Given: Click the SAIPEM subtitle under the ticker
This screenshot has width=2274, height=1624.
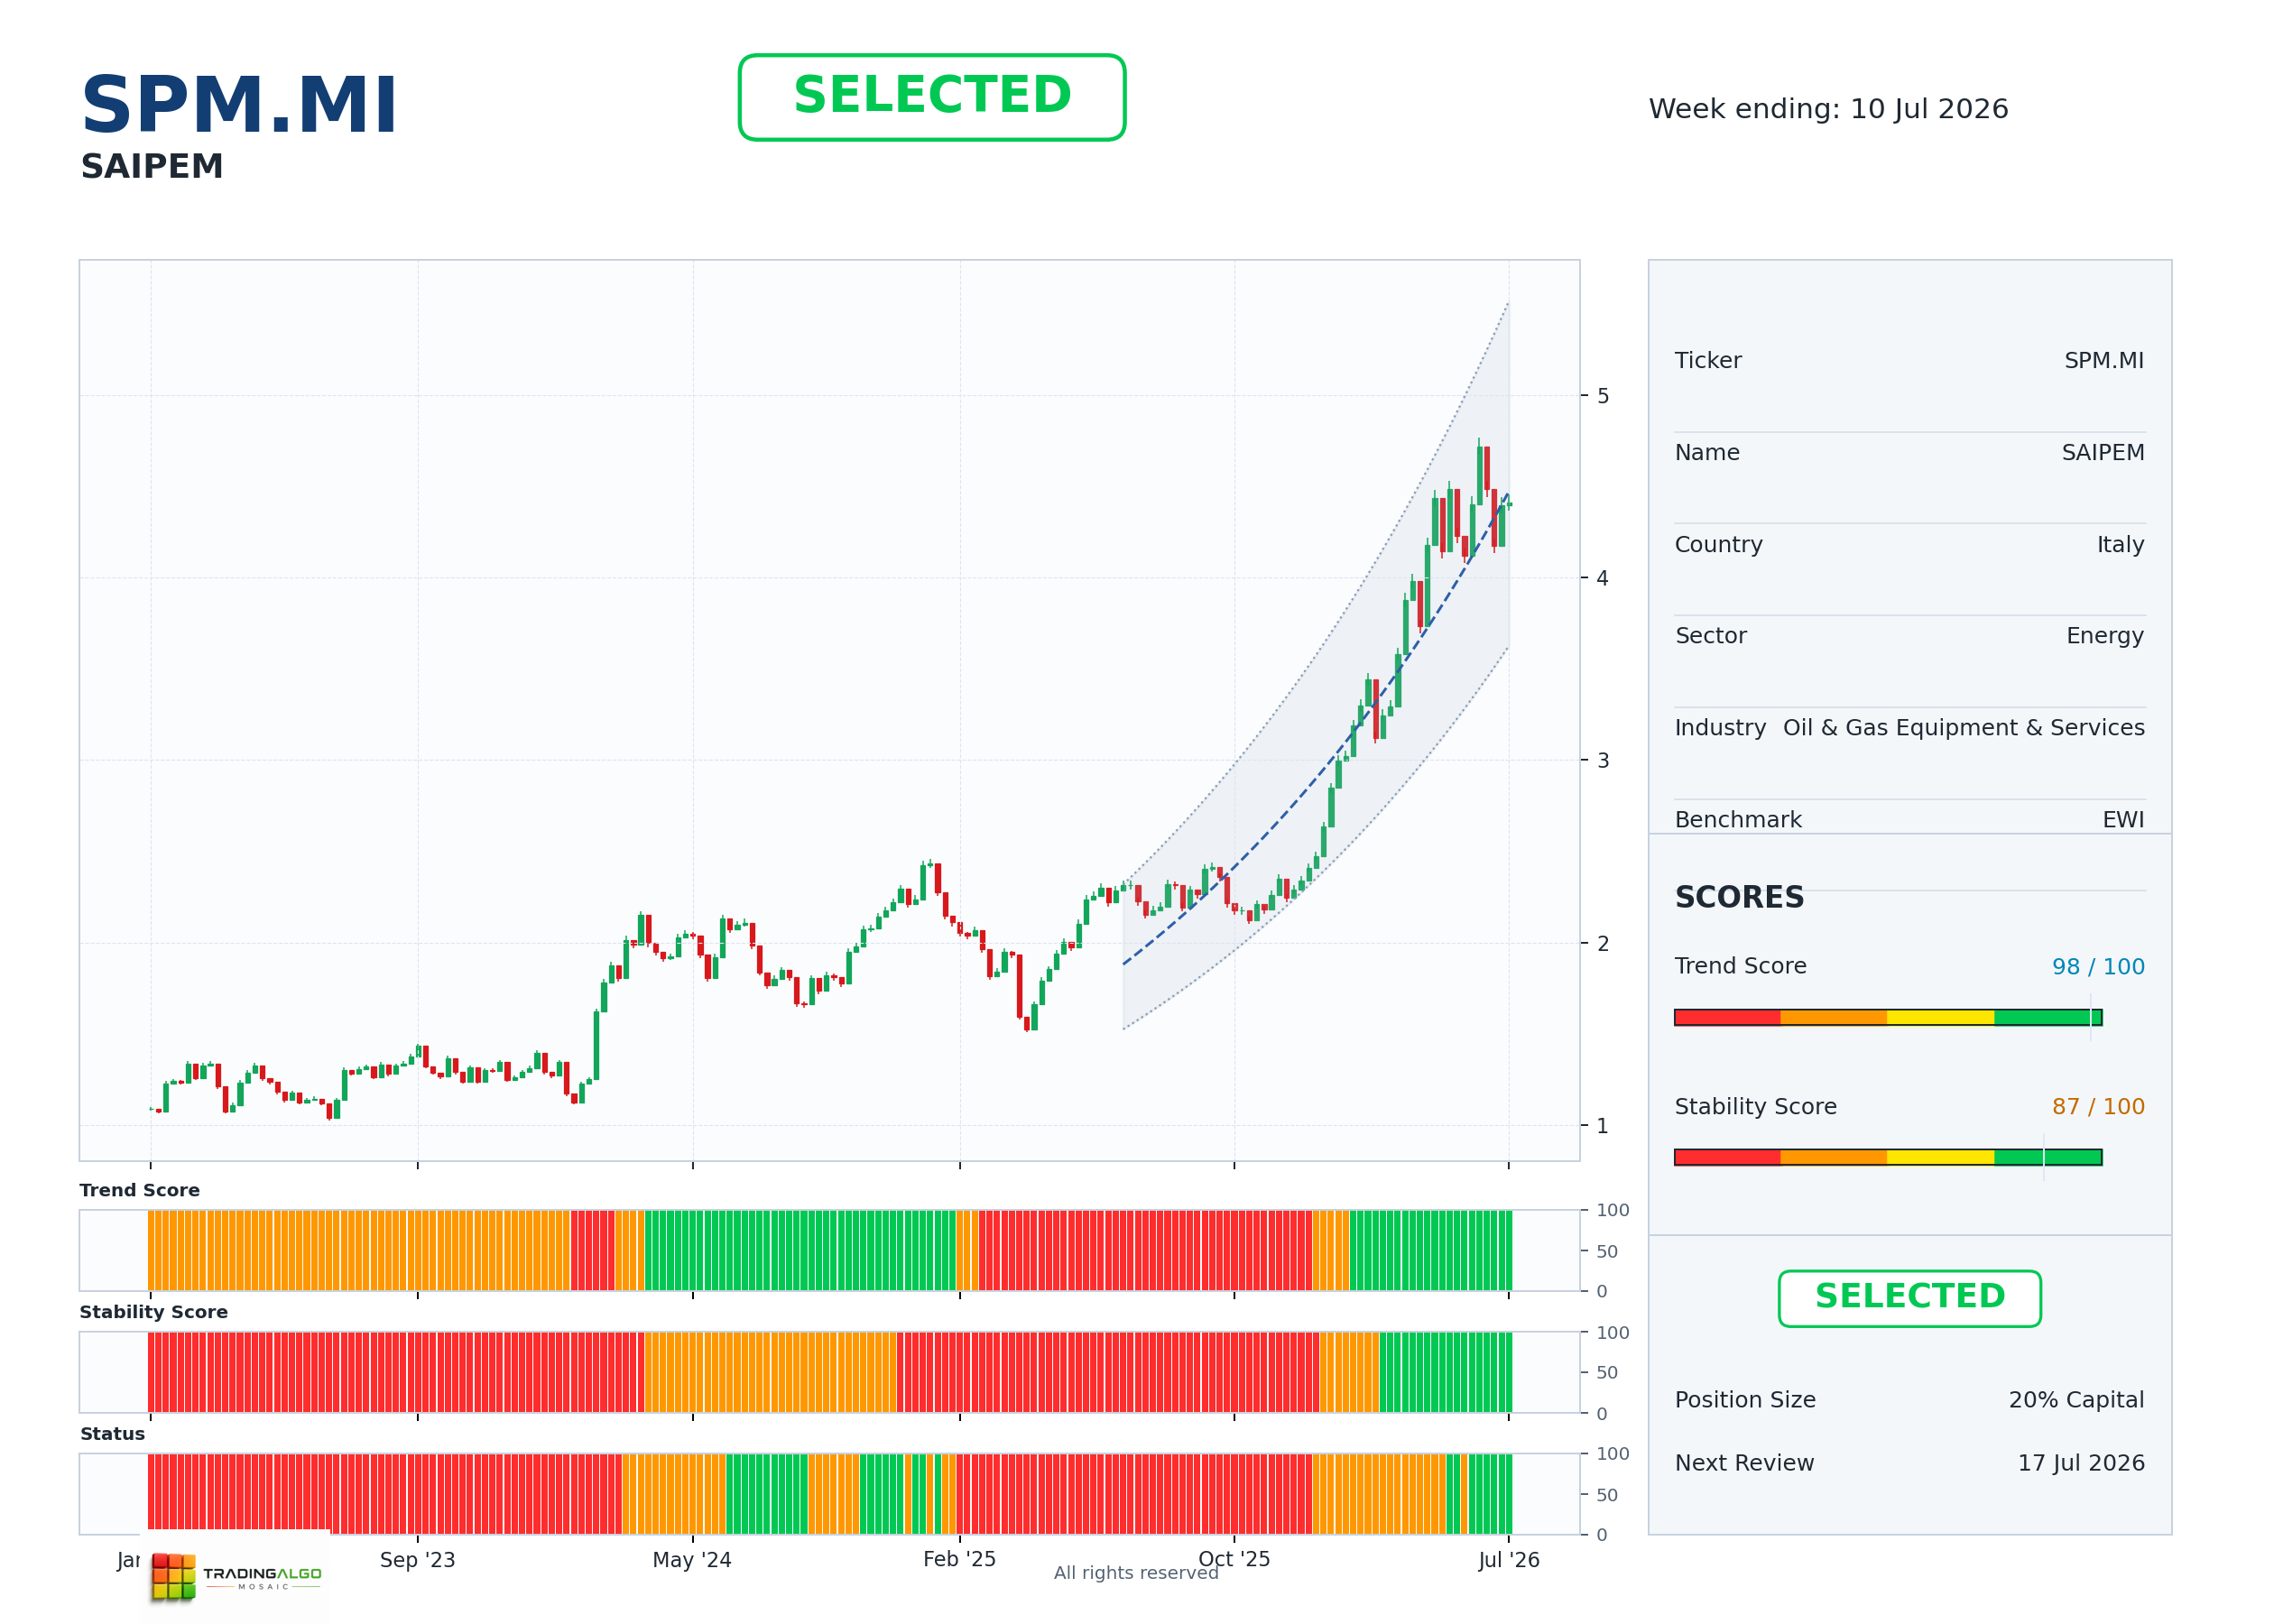Looking at the screenshot, I should (x=152, y=166).
